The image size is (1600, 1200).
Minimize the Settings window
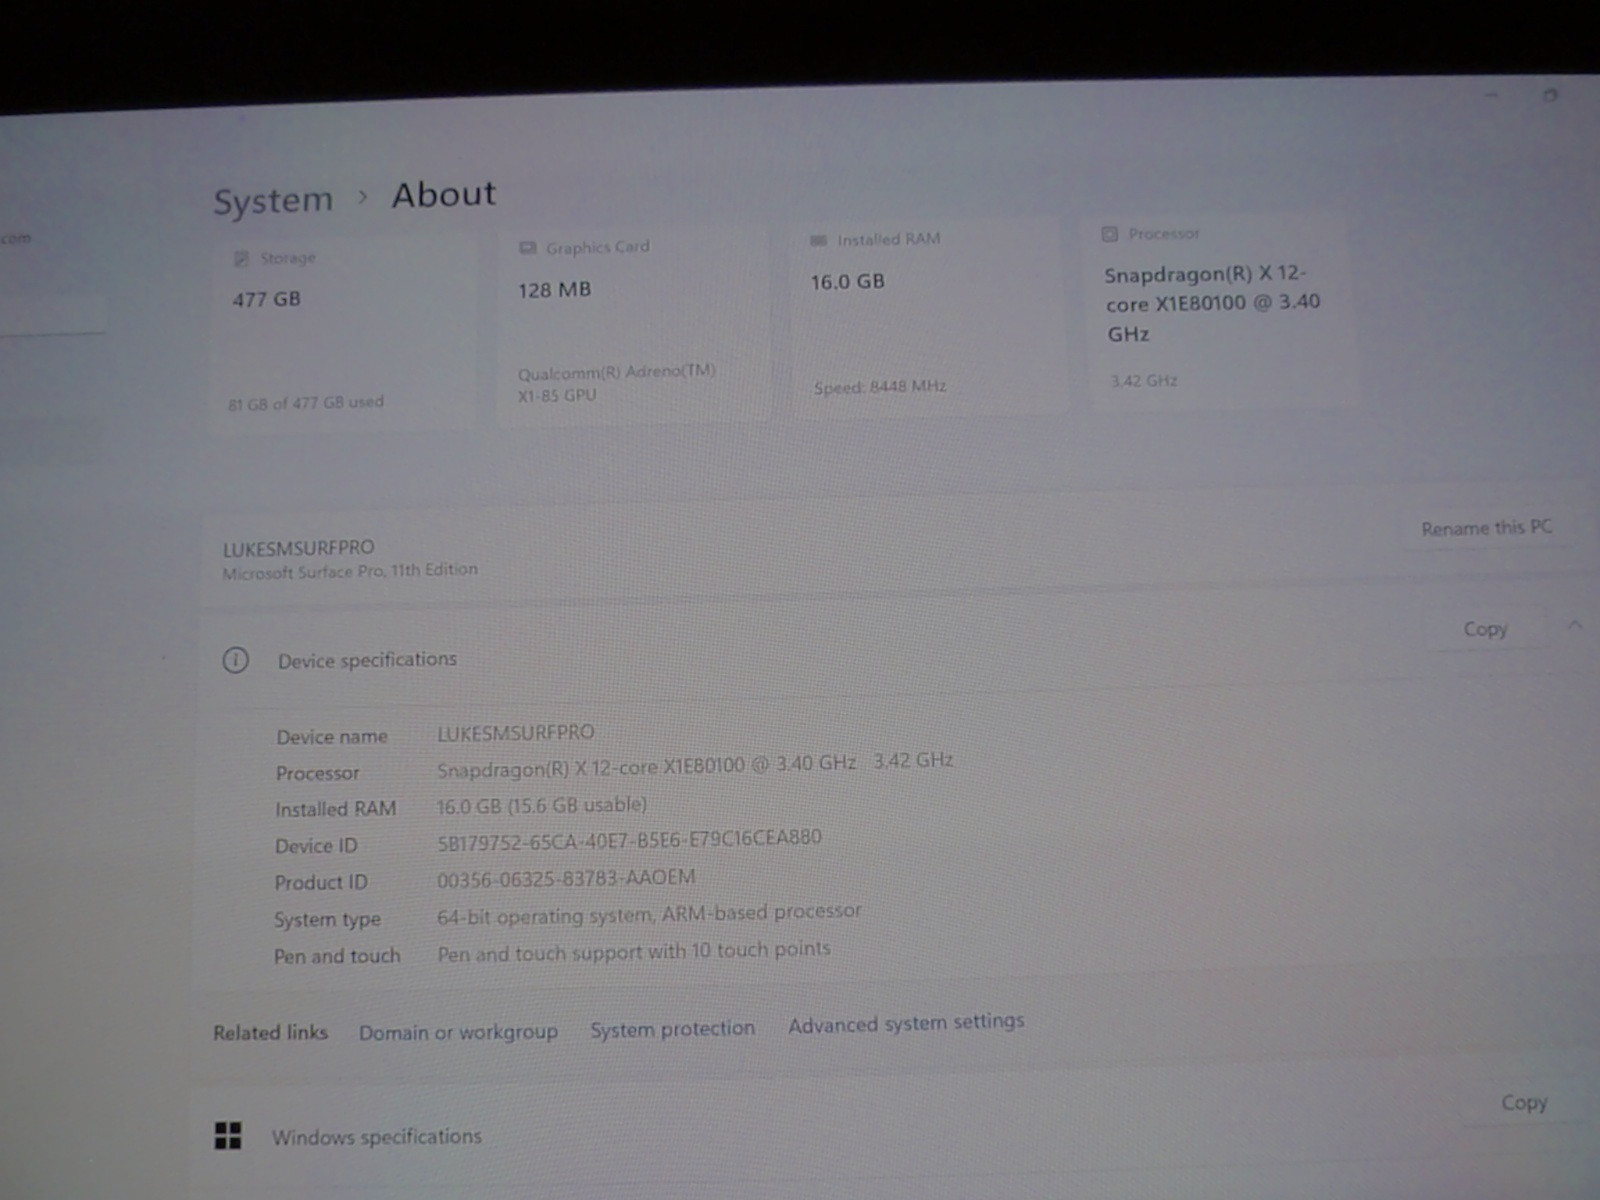click(x=1492, y=96)
